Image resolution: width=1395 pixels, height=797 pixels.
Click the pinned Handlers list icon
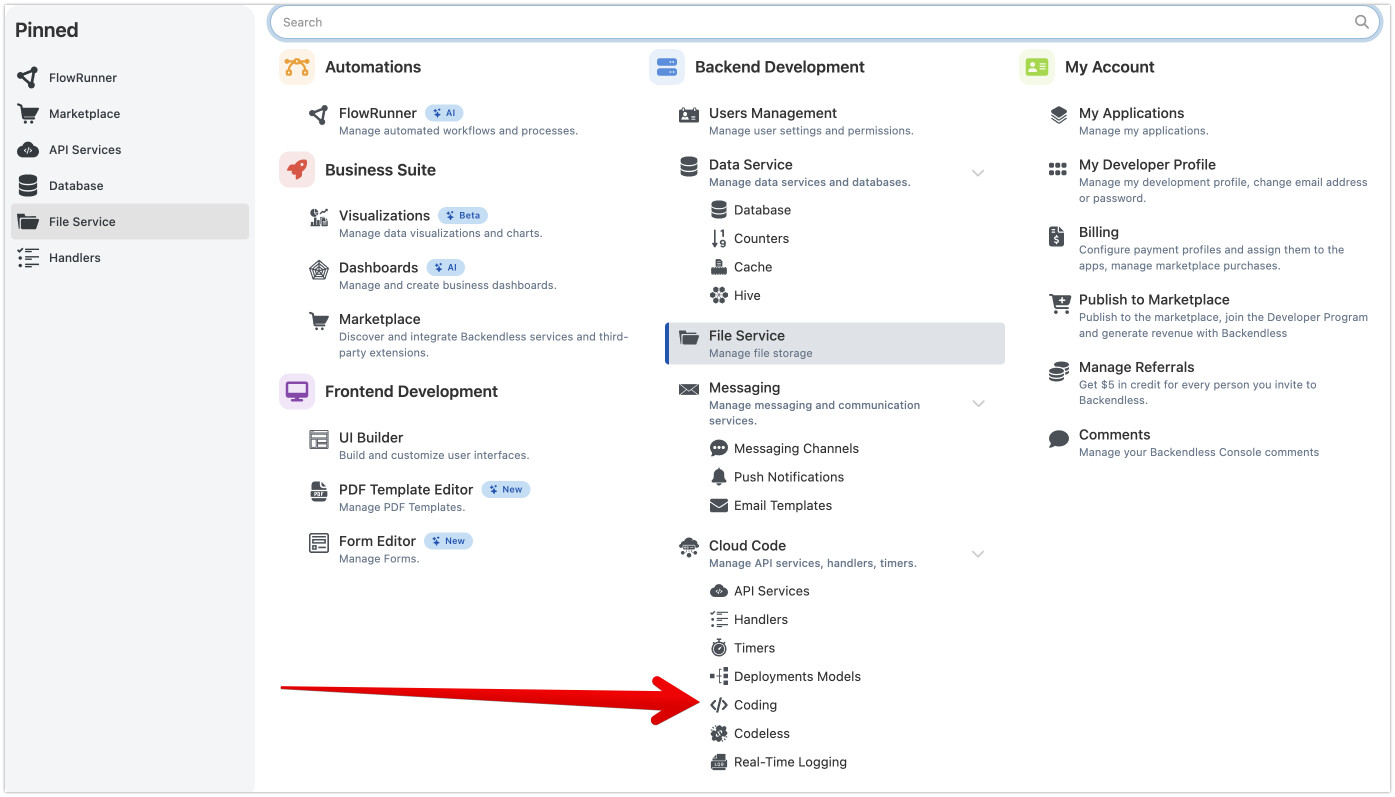tap(28, 258)
